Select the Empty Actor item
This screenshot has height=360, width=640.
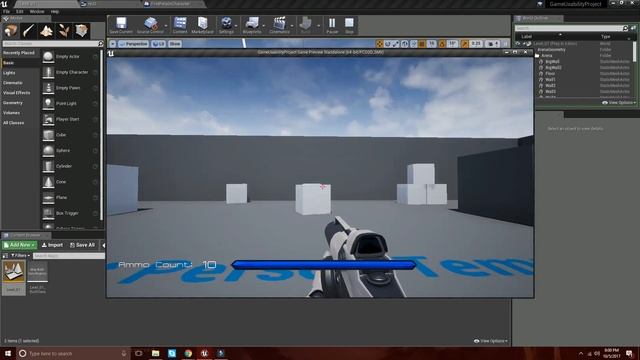pyautogui.click(x=71, y=57)
